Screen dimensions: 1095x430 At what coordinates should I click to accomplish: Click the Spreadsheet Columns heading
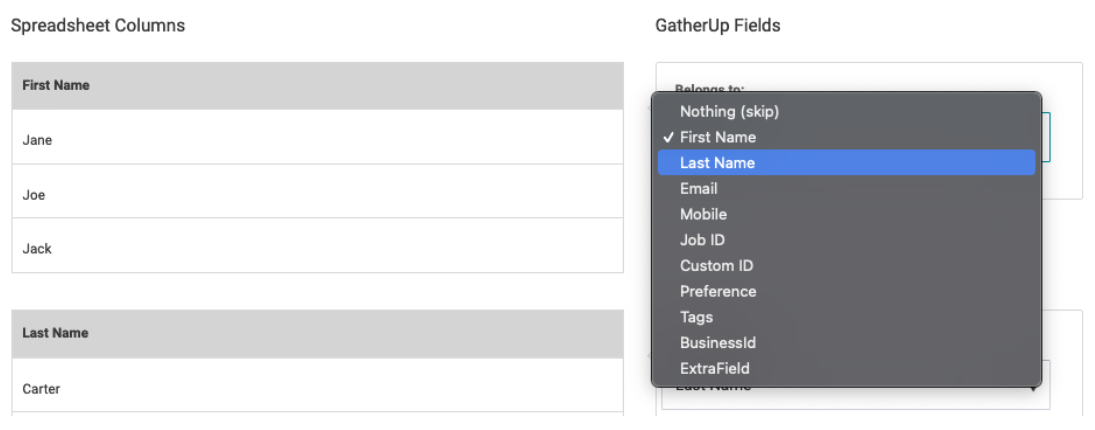pos(98,26)
